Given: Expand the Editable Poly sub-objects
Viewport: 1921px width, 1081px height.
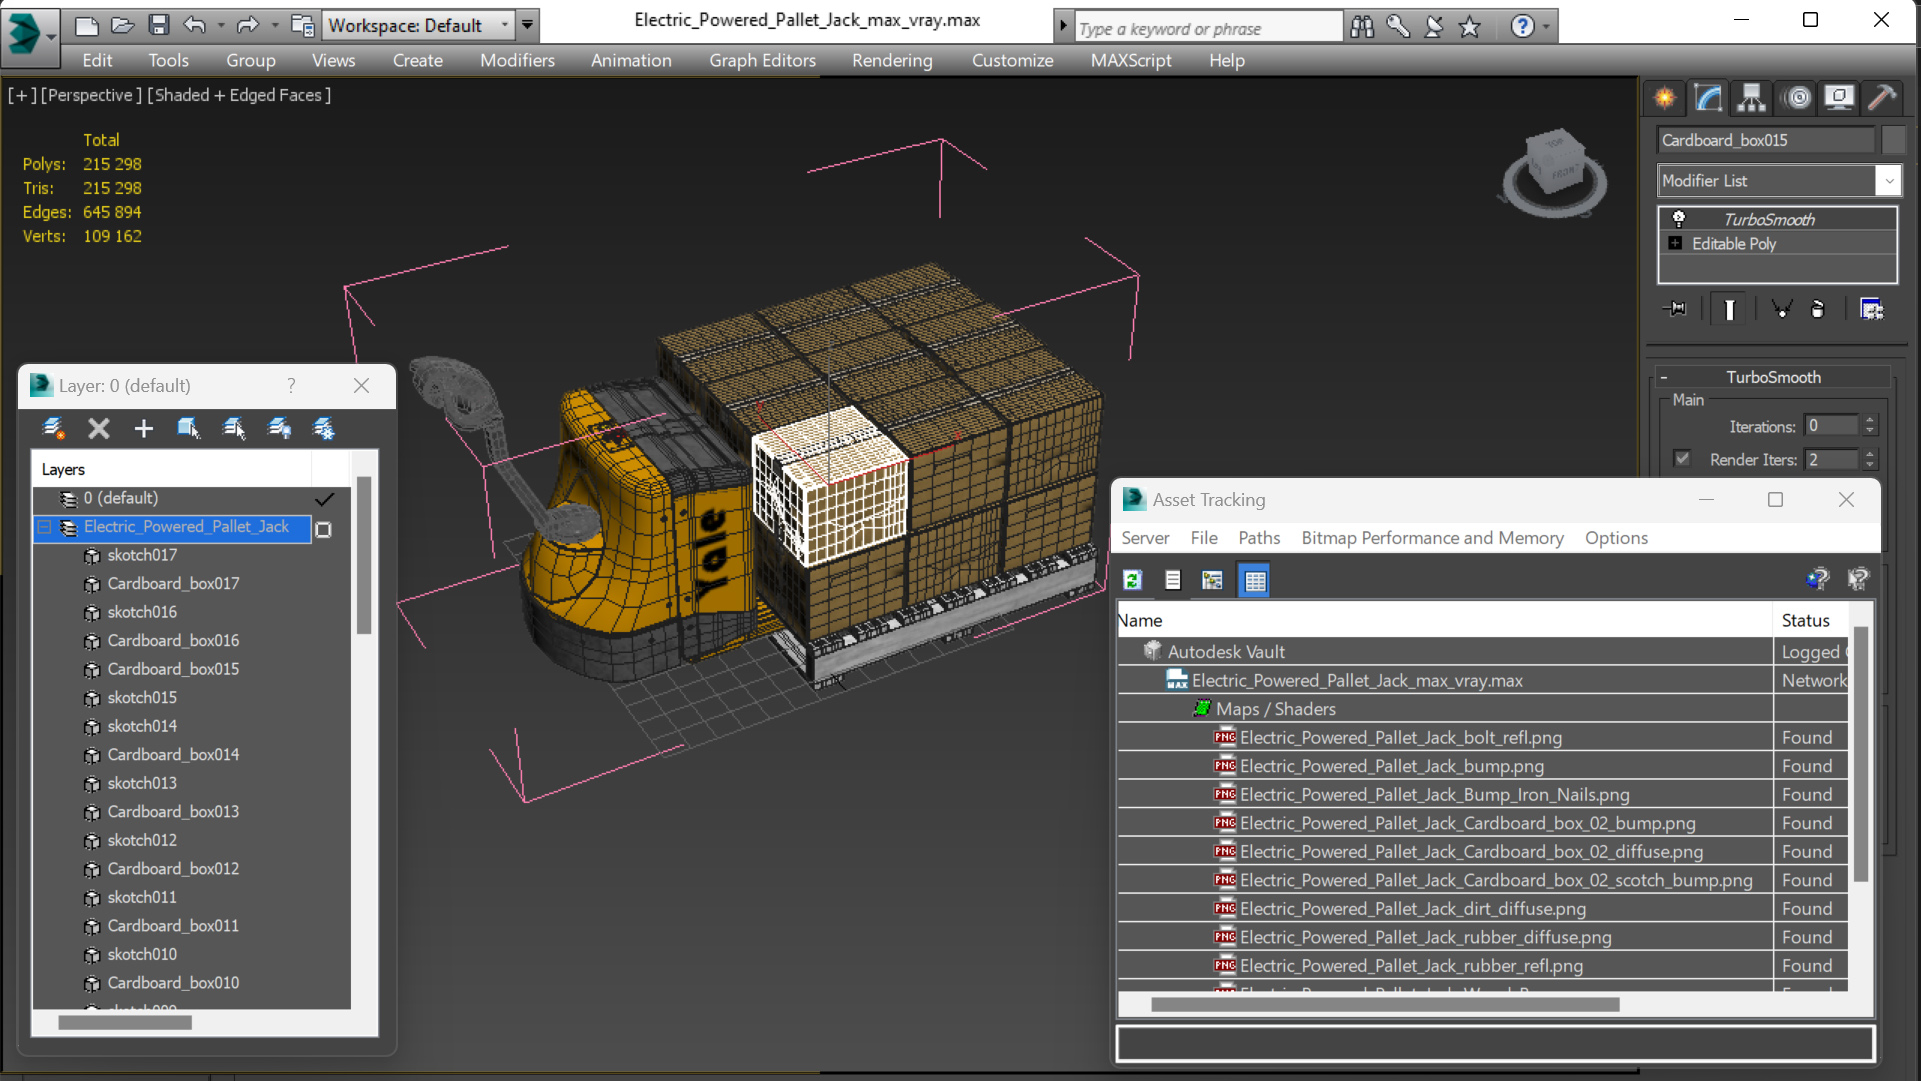Looking at the screenshot, I should click(1675, 244).
